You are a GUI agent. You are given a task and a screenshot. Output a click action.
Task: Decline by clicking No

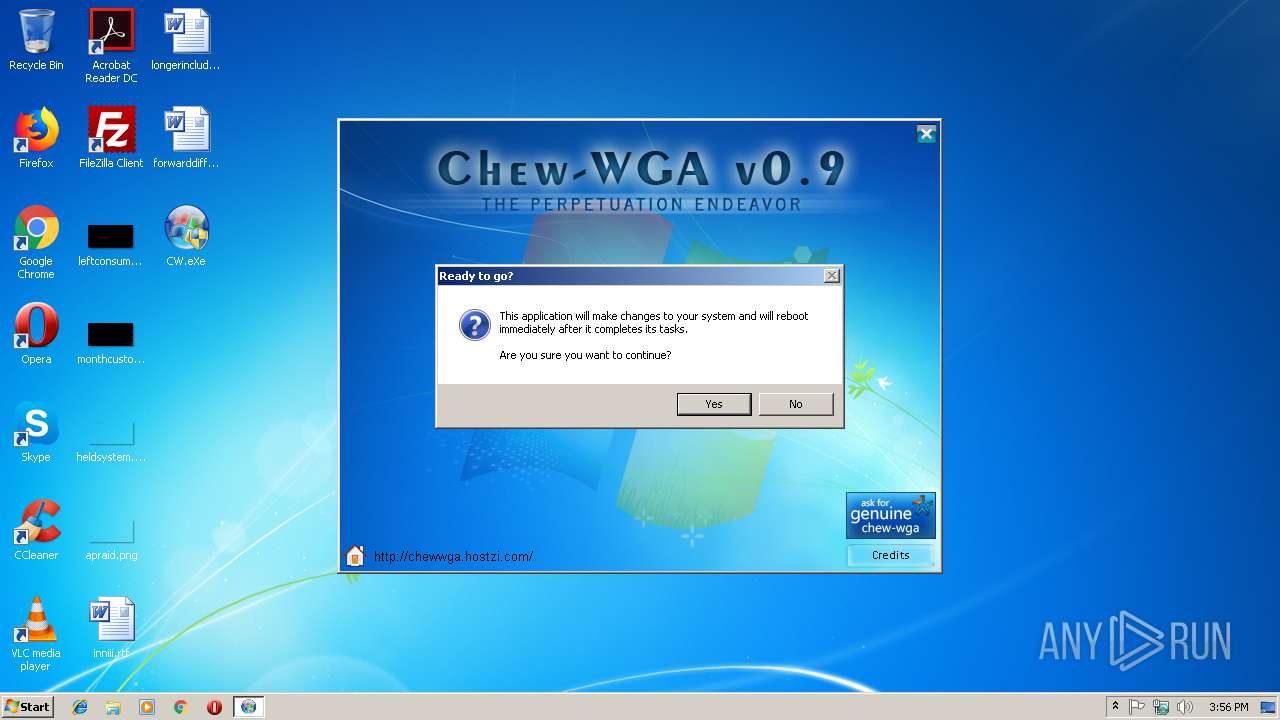(x=796, y=404)
